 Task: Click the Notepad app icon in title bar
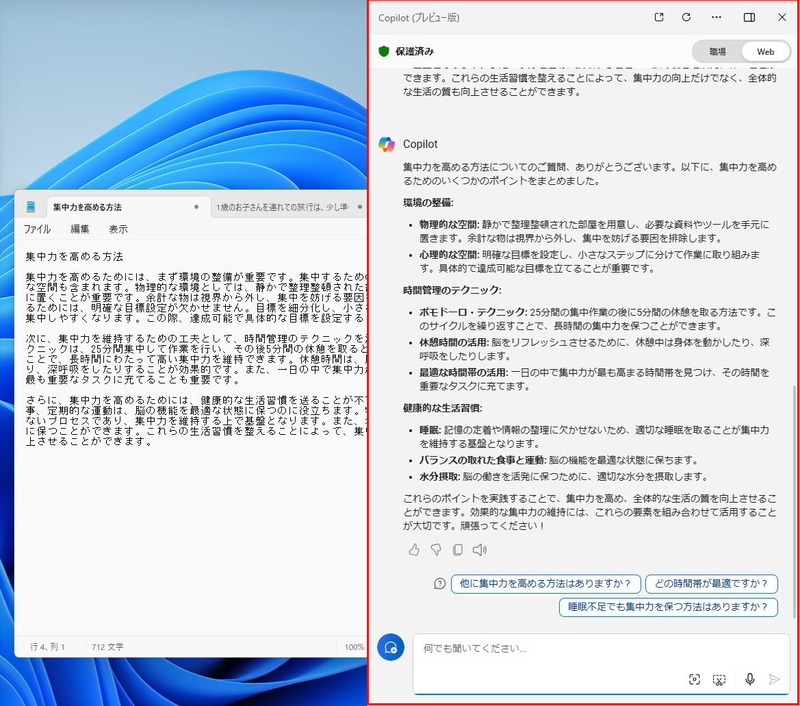pos(31,207)
